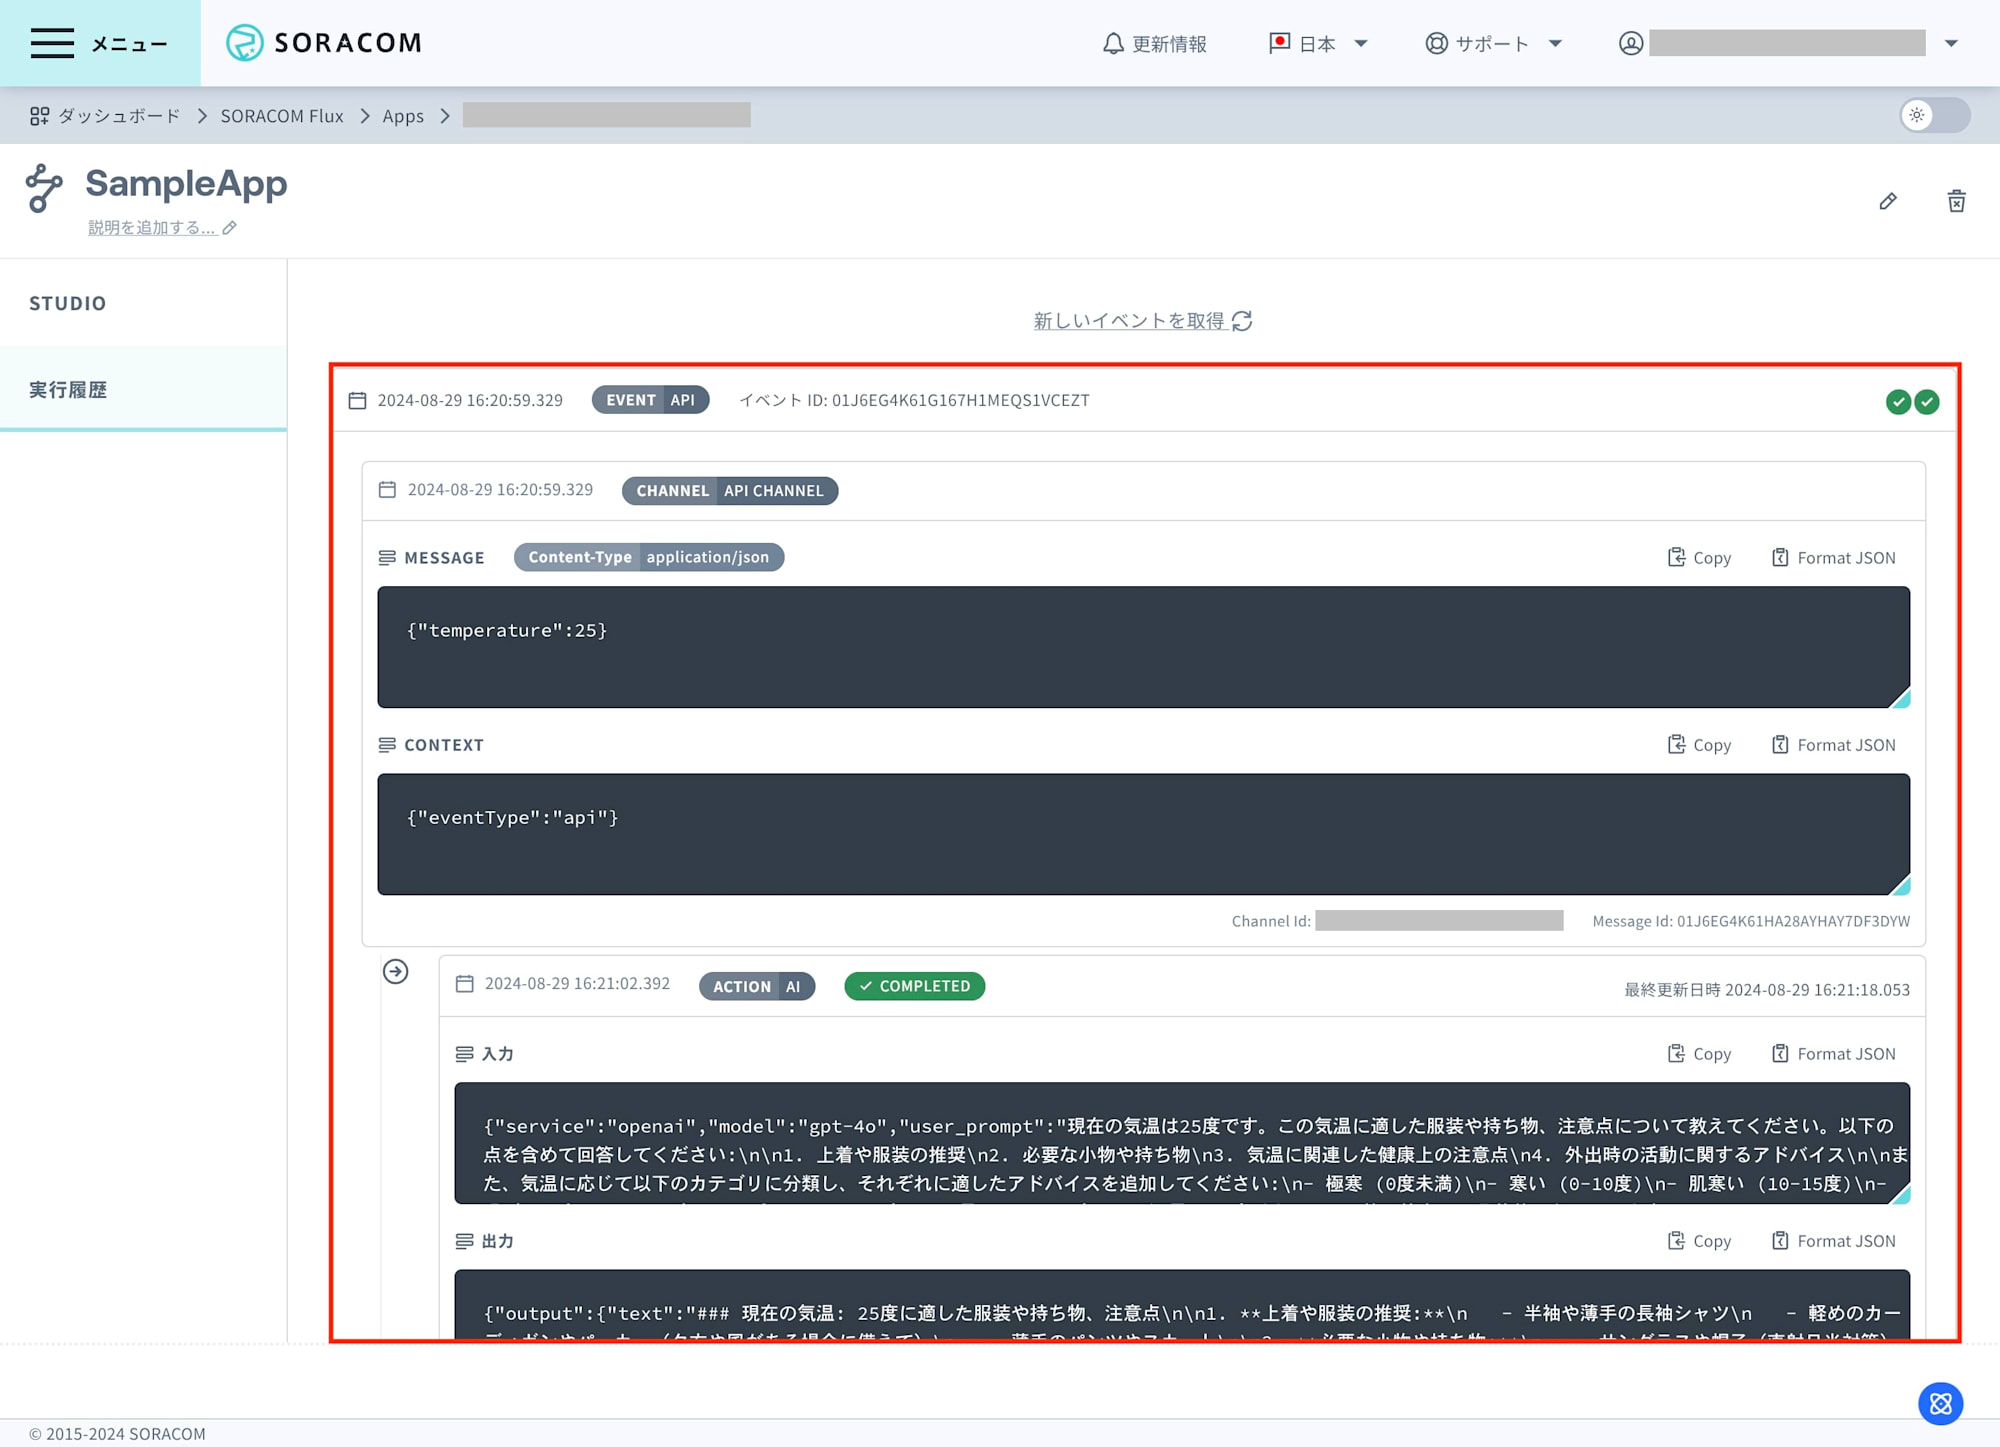Open the hamburger menu (メニュー)
The height and width of the screenshot is (1447, 2000).
click(x=99, y=43)
